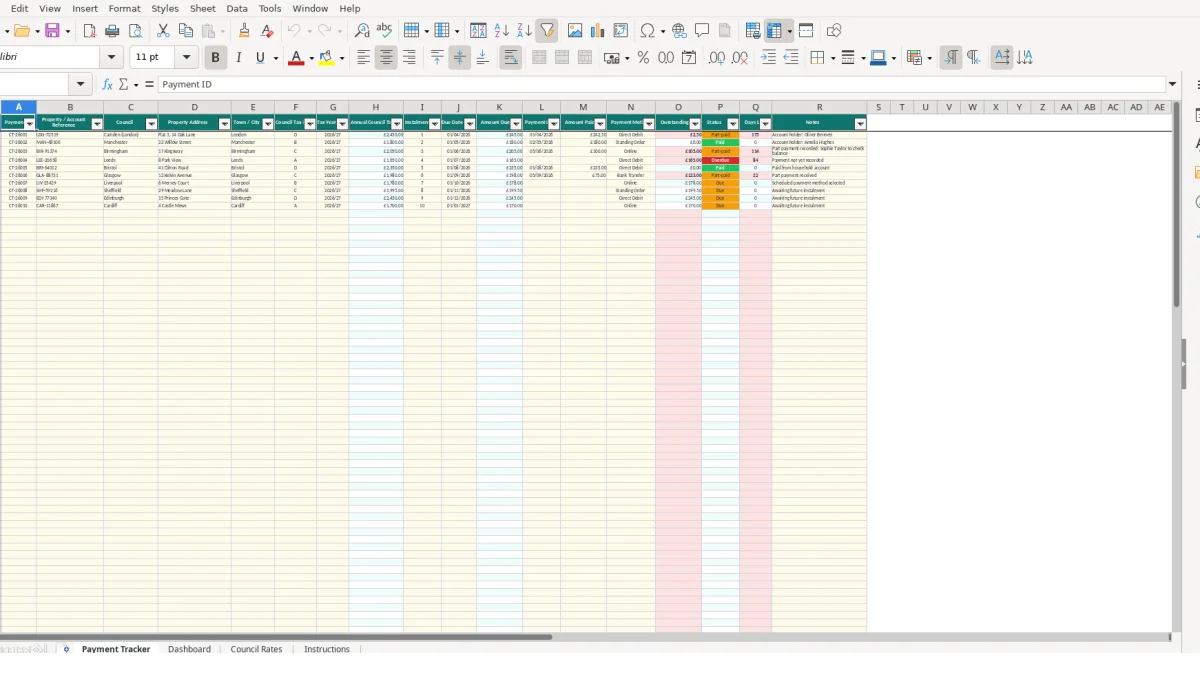The height and width of the screenshot is (675, 1200).
Task: Expand the Name Box dropdown
Action: coord(81,85)
